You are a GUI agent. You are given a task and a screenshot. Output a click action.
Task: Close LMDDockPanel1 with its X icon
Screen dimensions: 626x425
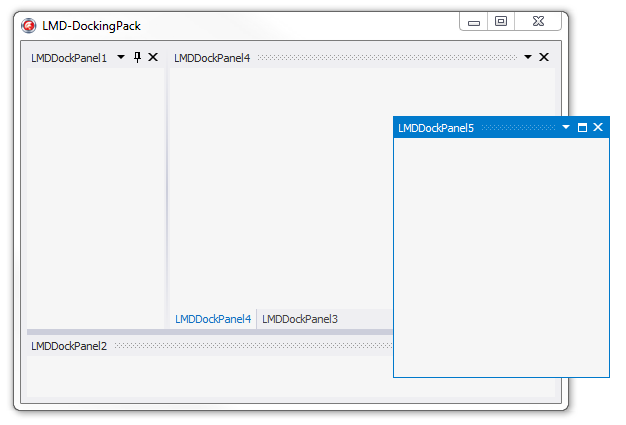coord(153,57)
